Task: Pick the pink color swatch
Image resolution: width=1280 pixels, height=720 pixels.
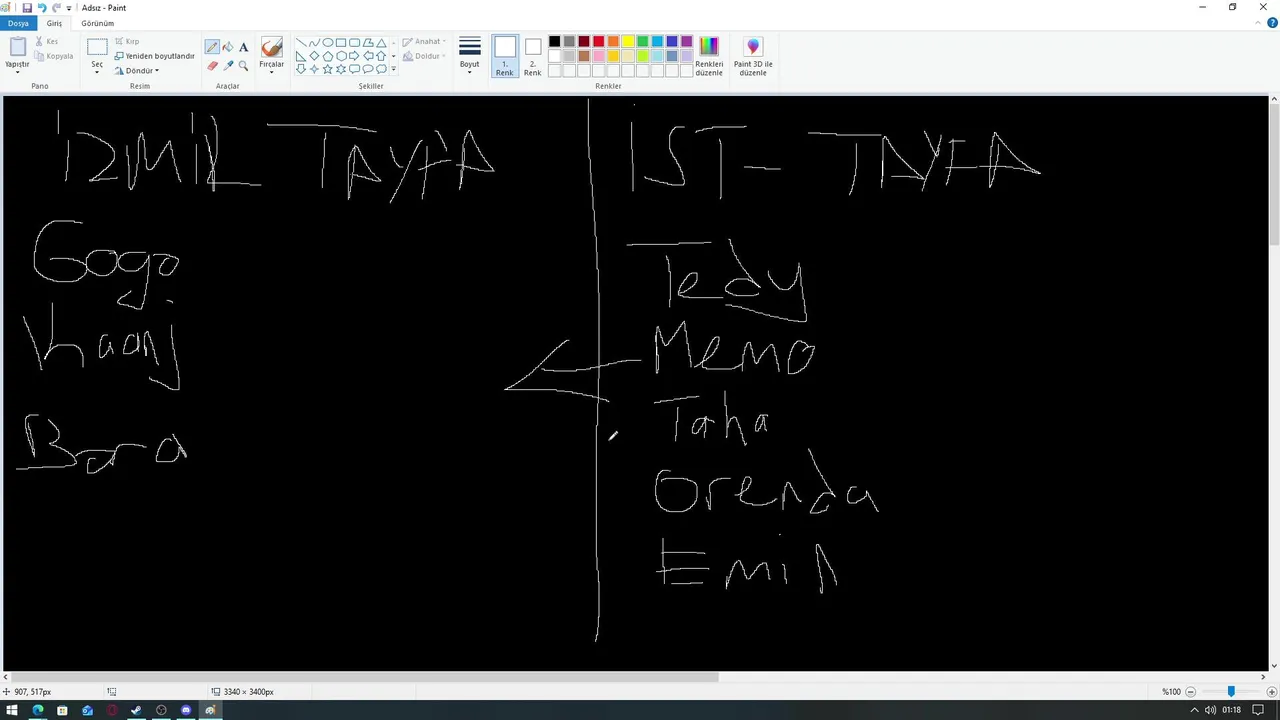Action: click(x=598, y=56)
